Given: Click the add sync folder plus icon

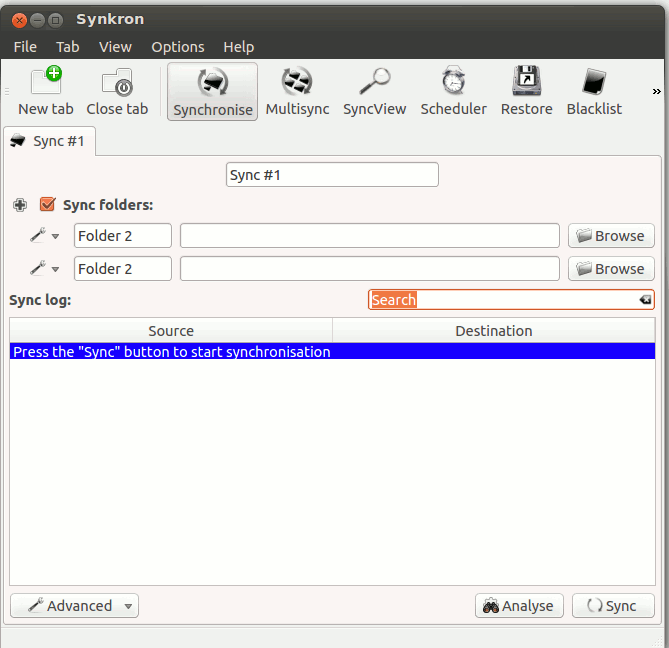Looking at the screenshot, I should point(20,205).
